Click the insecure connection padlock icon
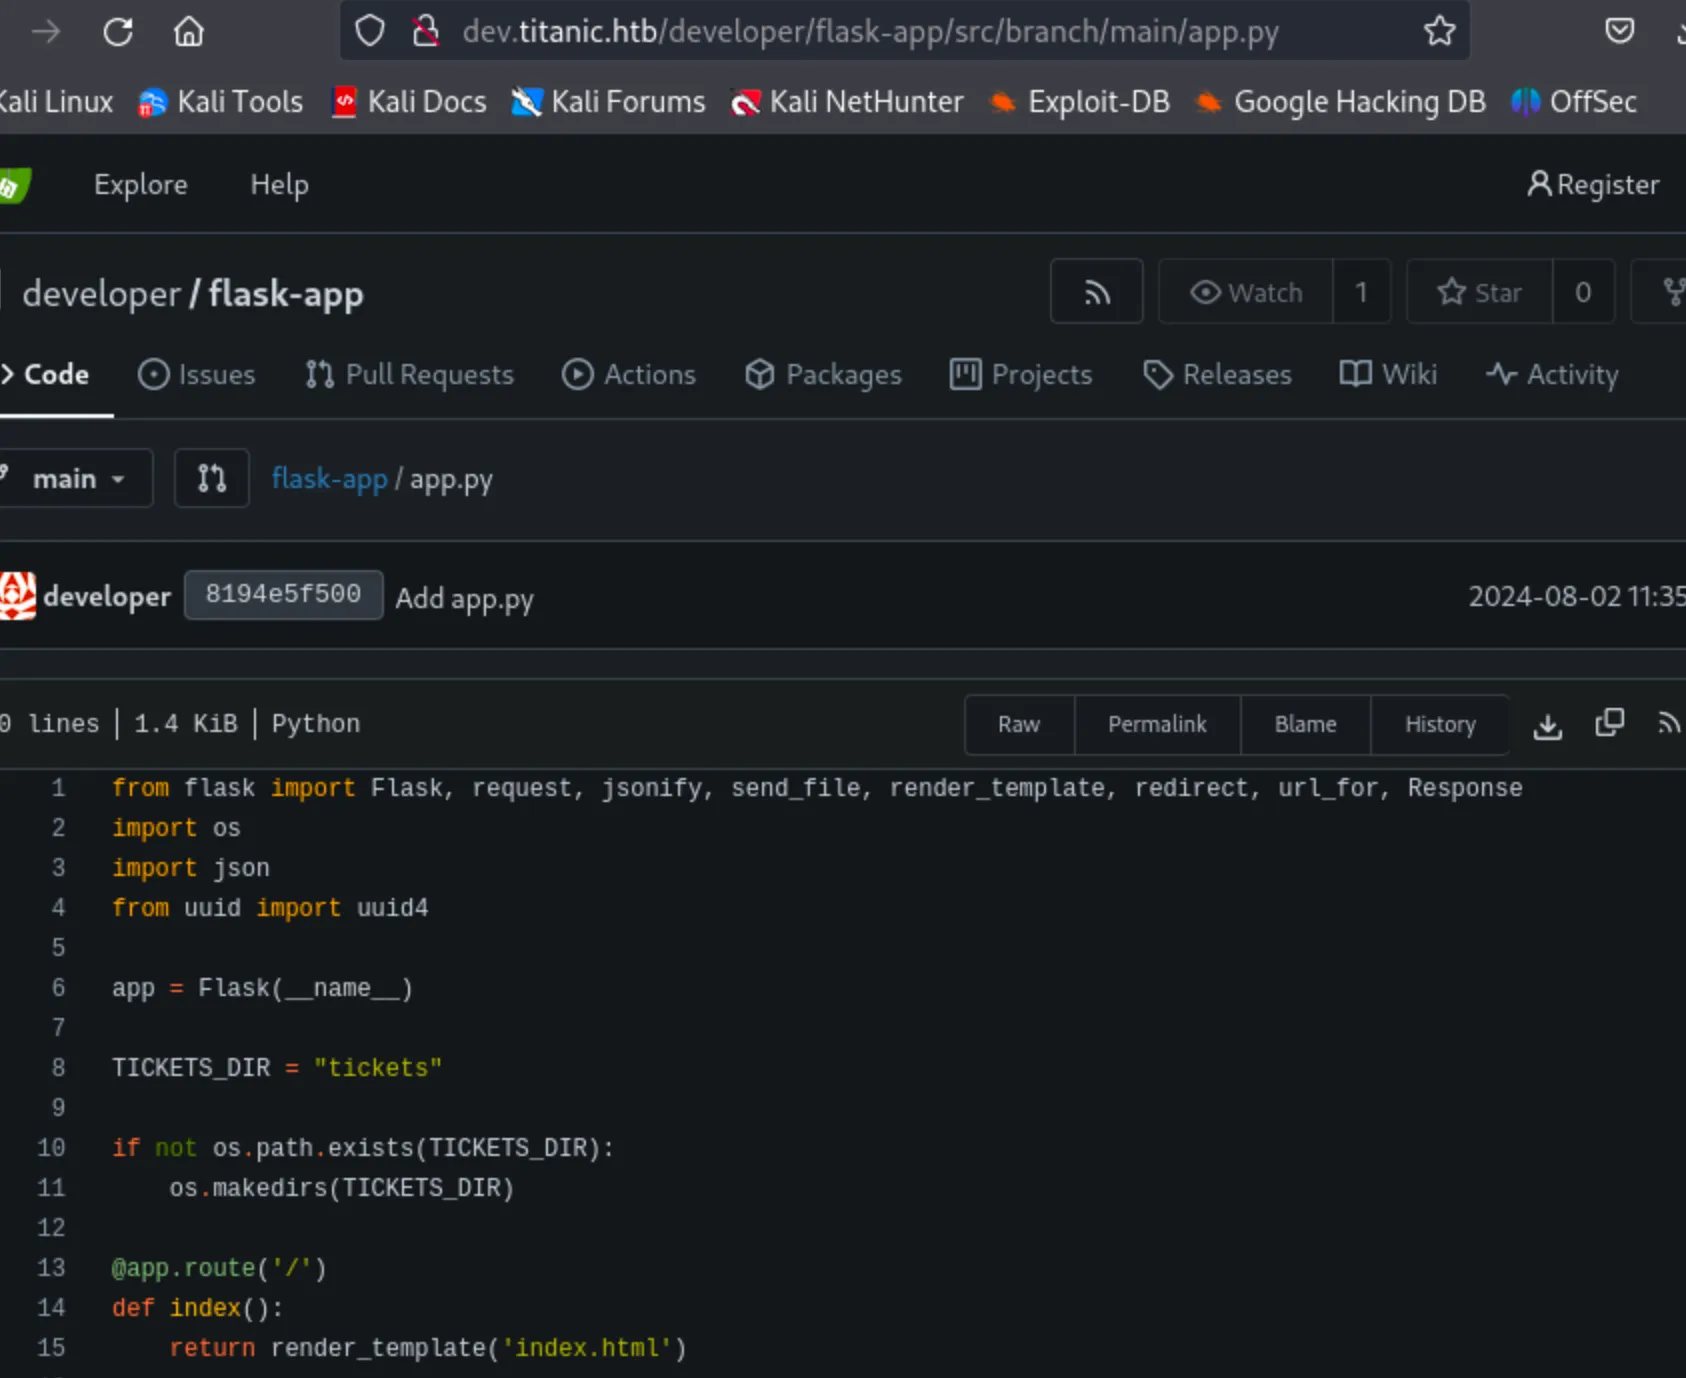 [426, 31]
